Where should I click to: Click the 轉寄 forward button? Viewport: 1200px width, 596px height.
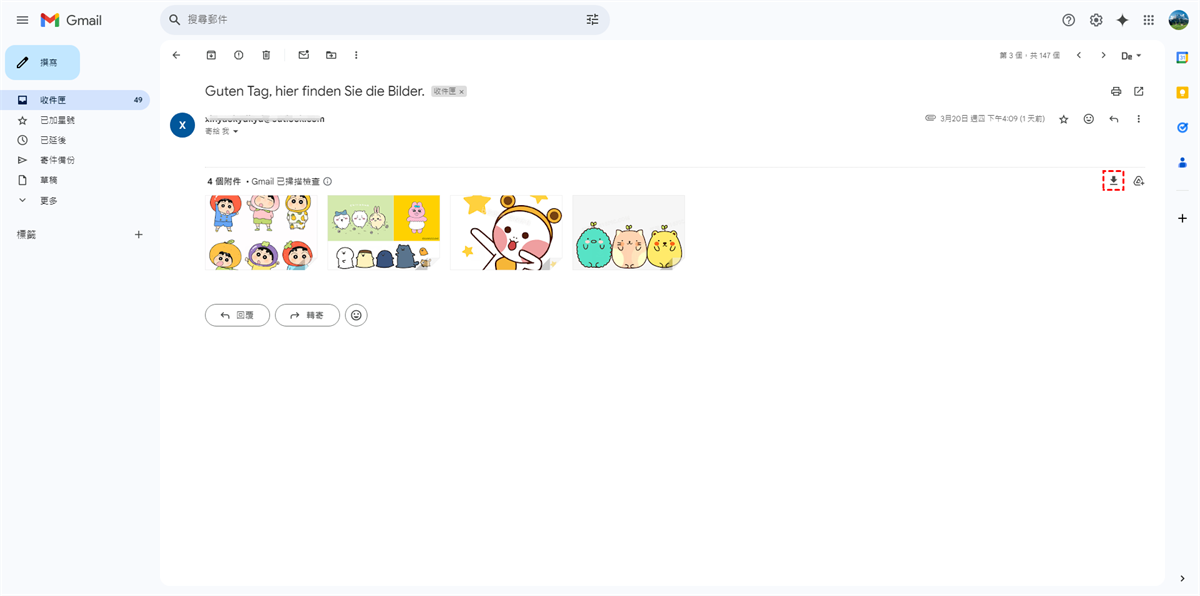(x=307, y=315)
